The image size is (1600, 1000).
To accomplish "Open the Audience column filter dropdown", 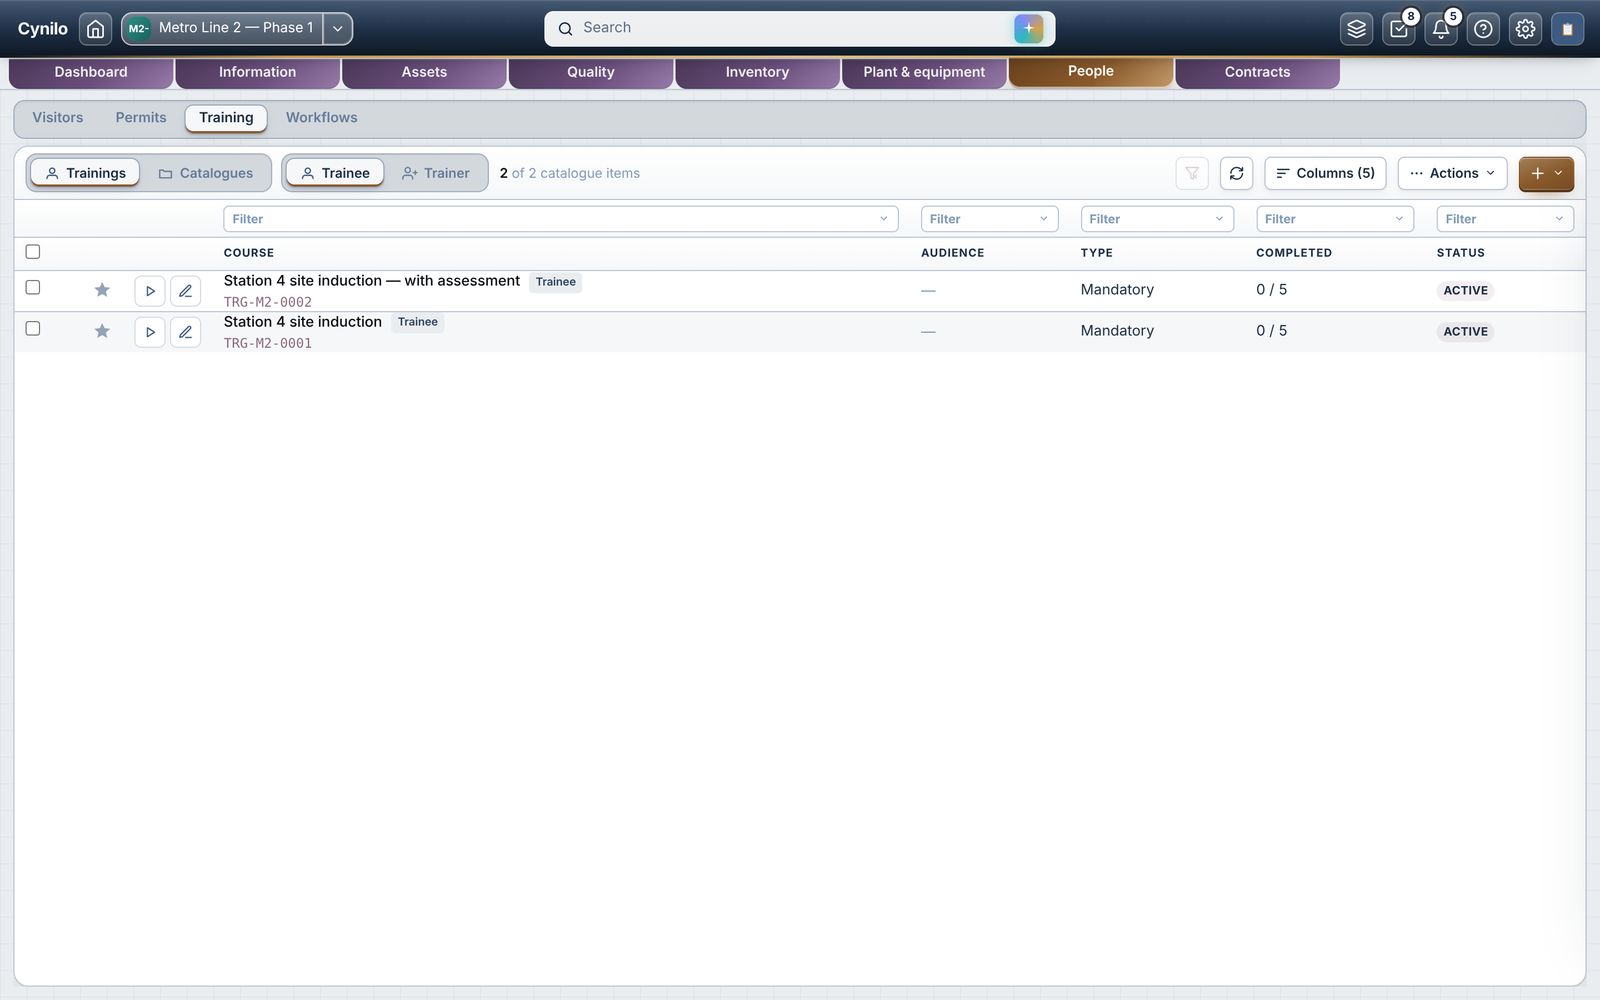I will 989,219.
